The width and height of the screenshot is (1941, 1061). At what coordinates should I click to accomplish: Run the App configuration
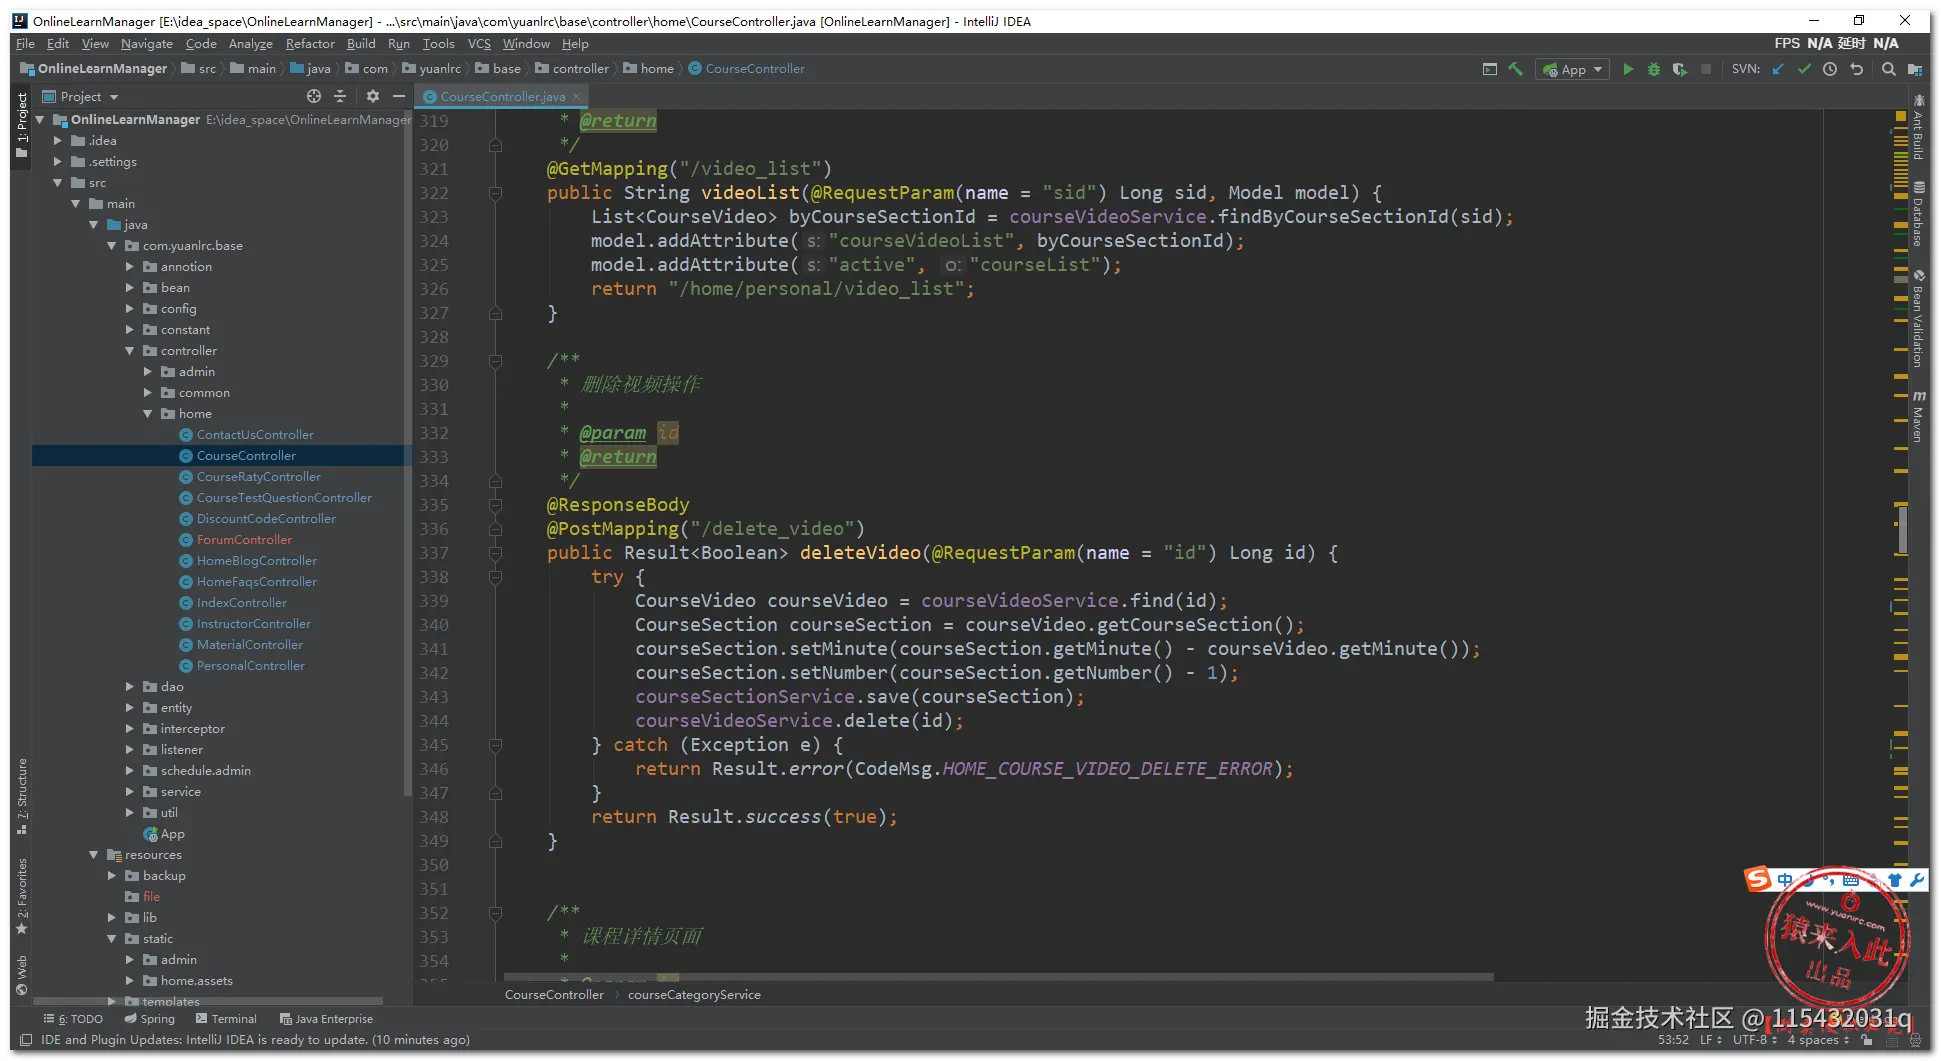click(1628, 69)
